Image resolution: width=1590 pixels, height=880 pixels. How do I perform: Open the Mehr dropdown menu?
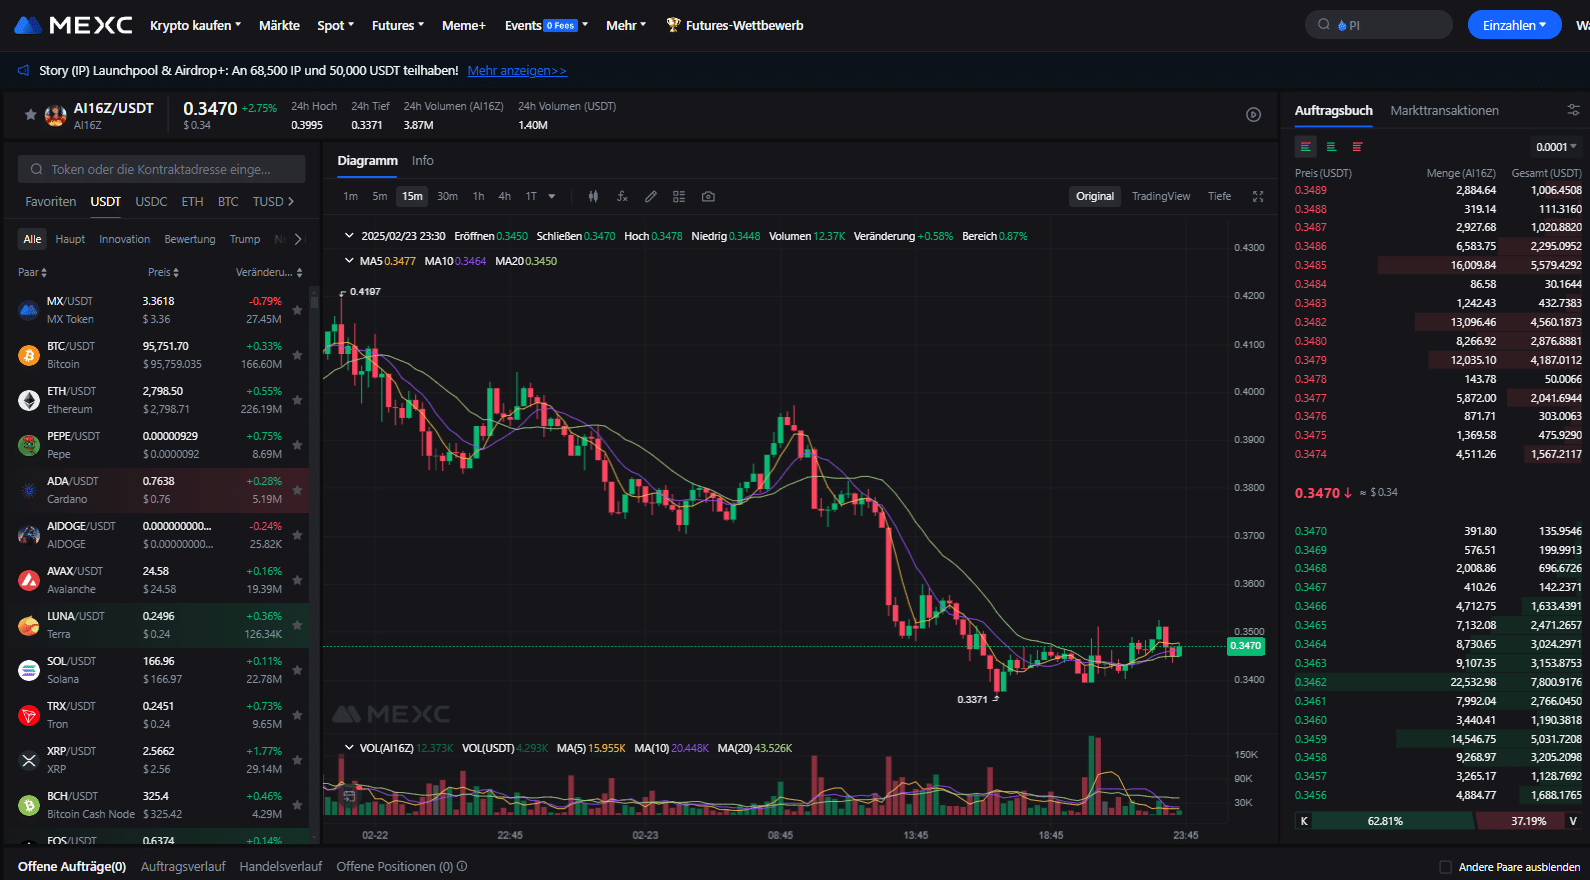626,25
